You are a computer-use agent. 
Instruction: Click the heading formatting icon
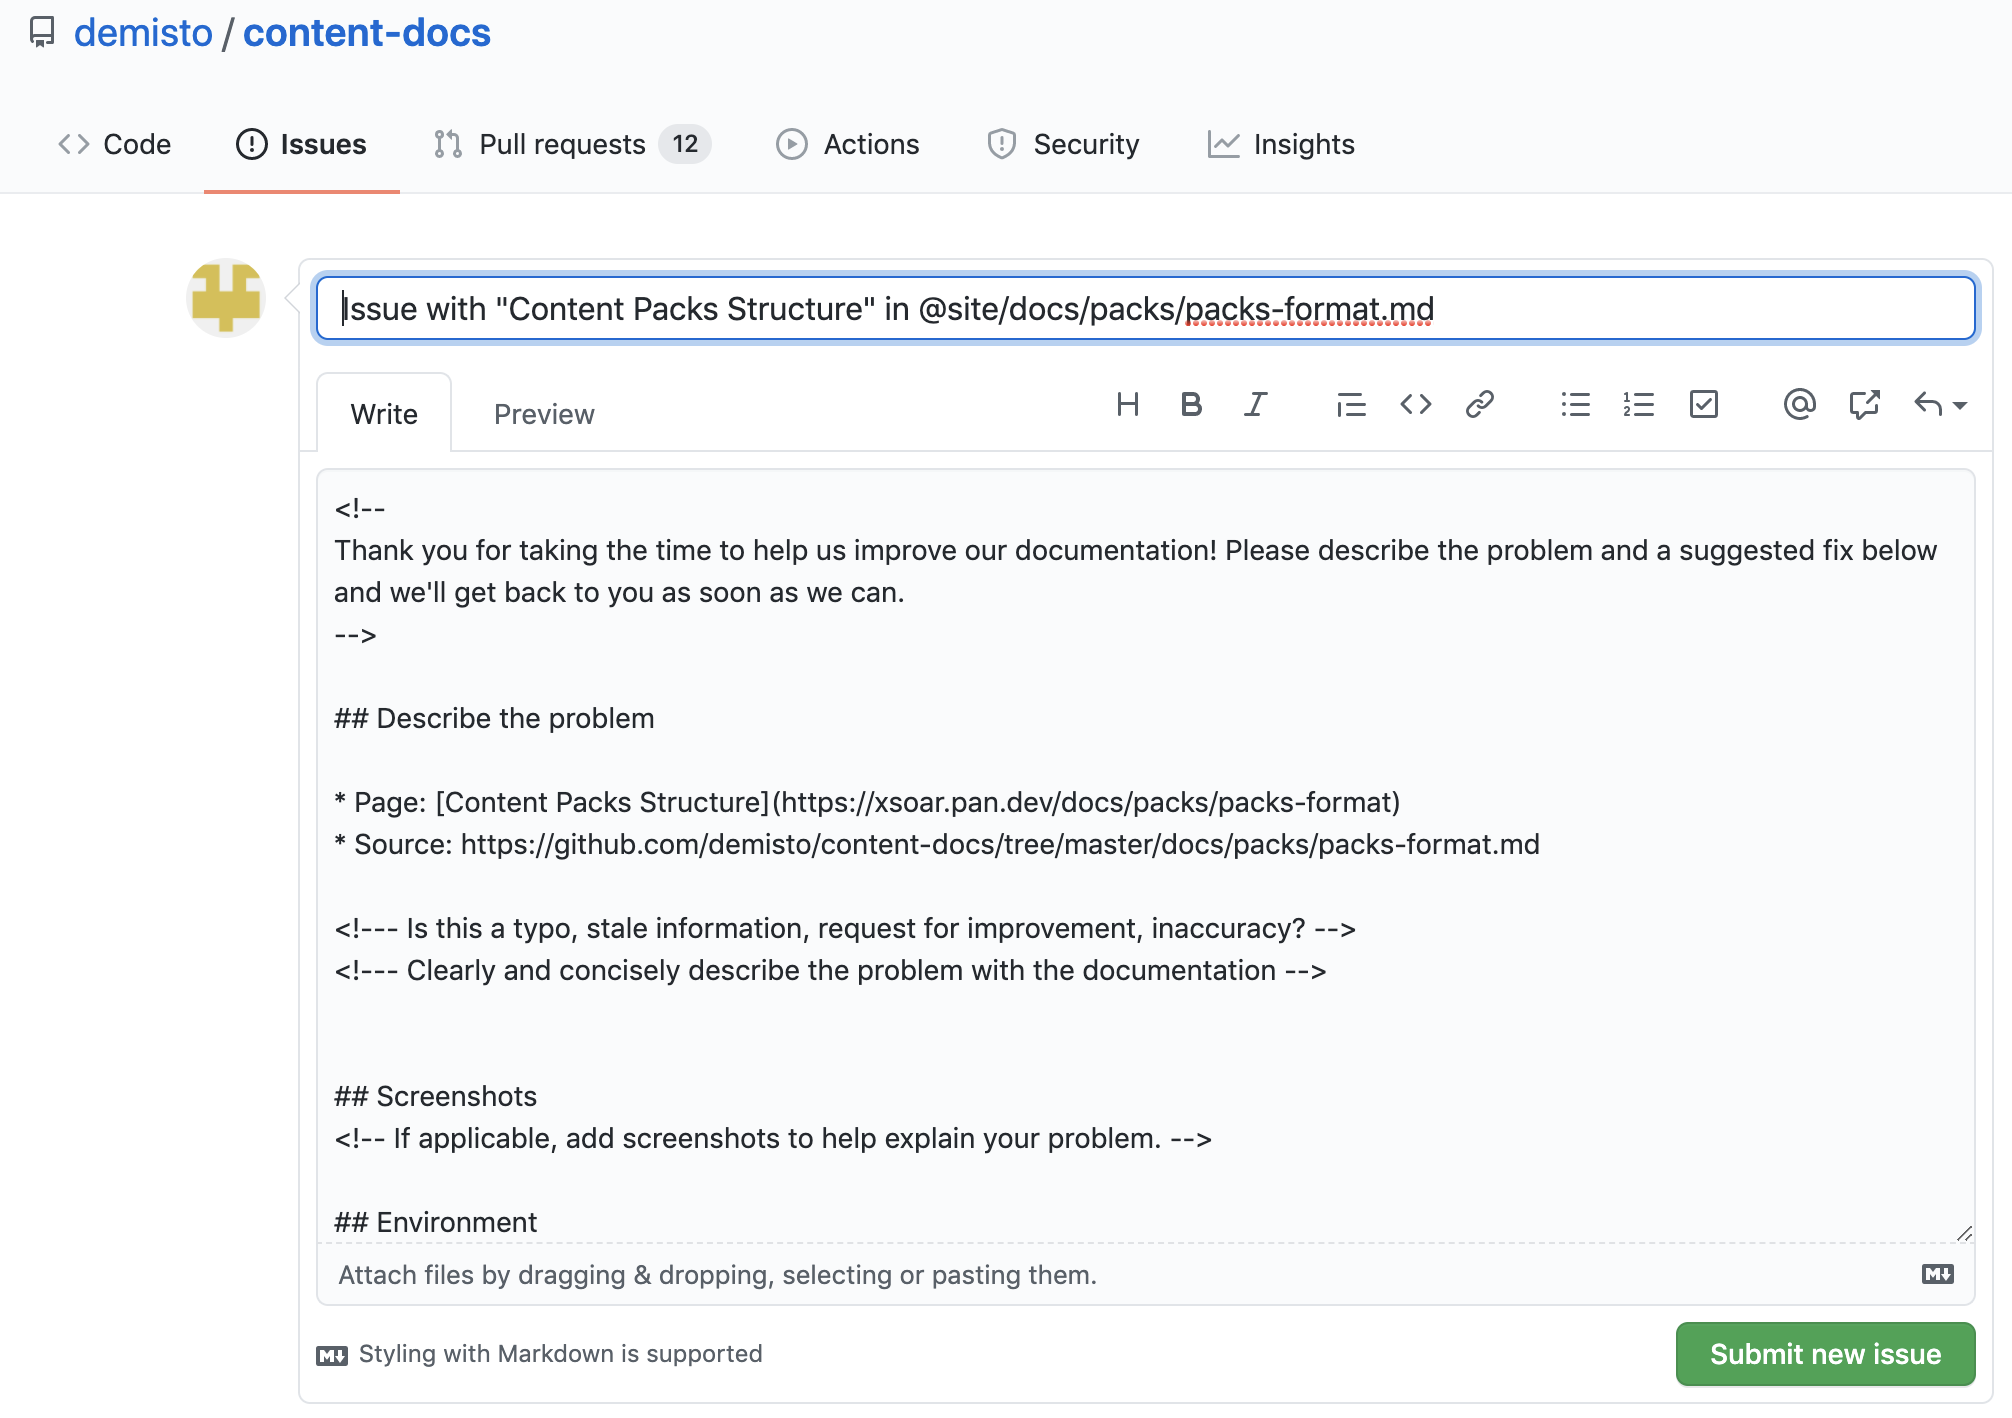pos(1128,404)
